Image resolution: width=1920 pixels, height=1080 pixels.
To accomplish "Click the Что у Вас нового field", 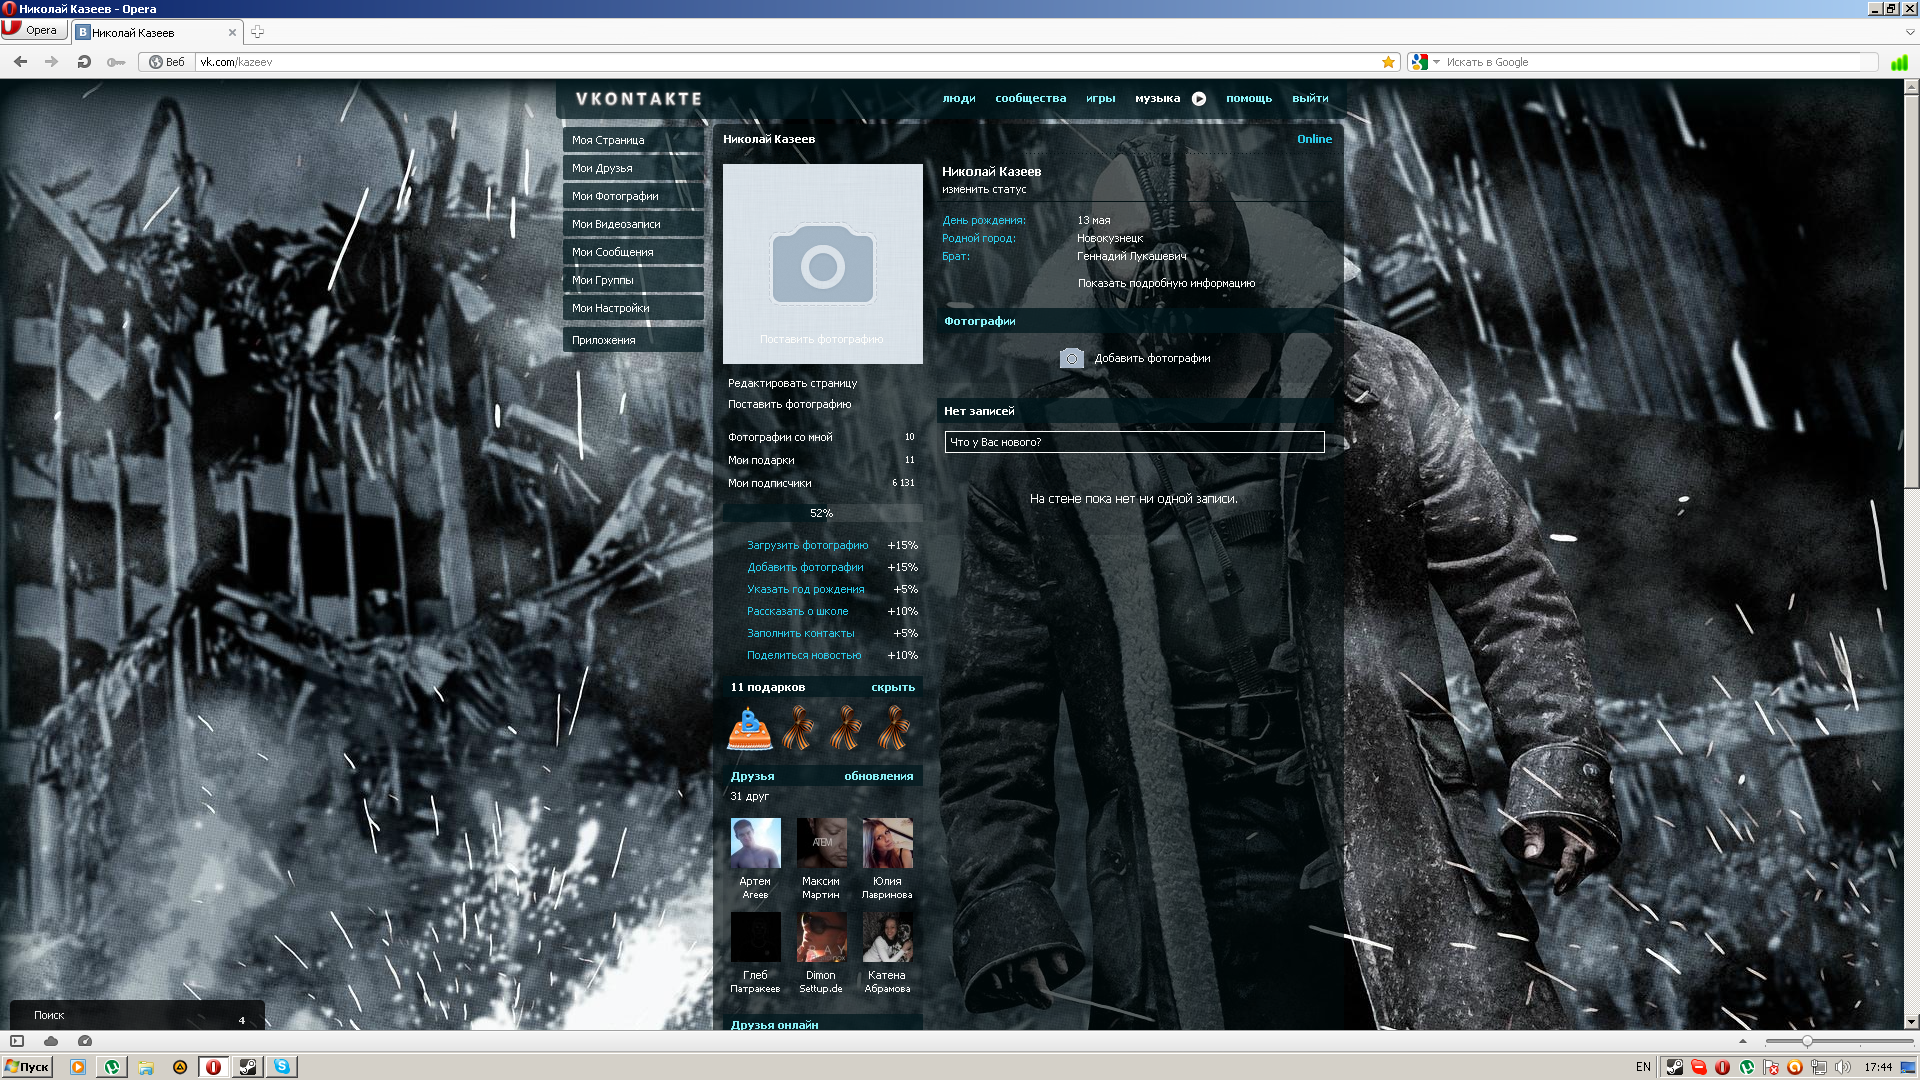I will coord(1134,442).
